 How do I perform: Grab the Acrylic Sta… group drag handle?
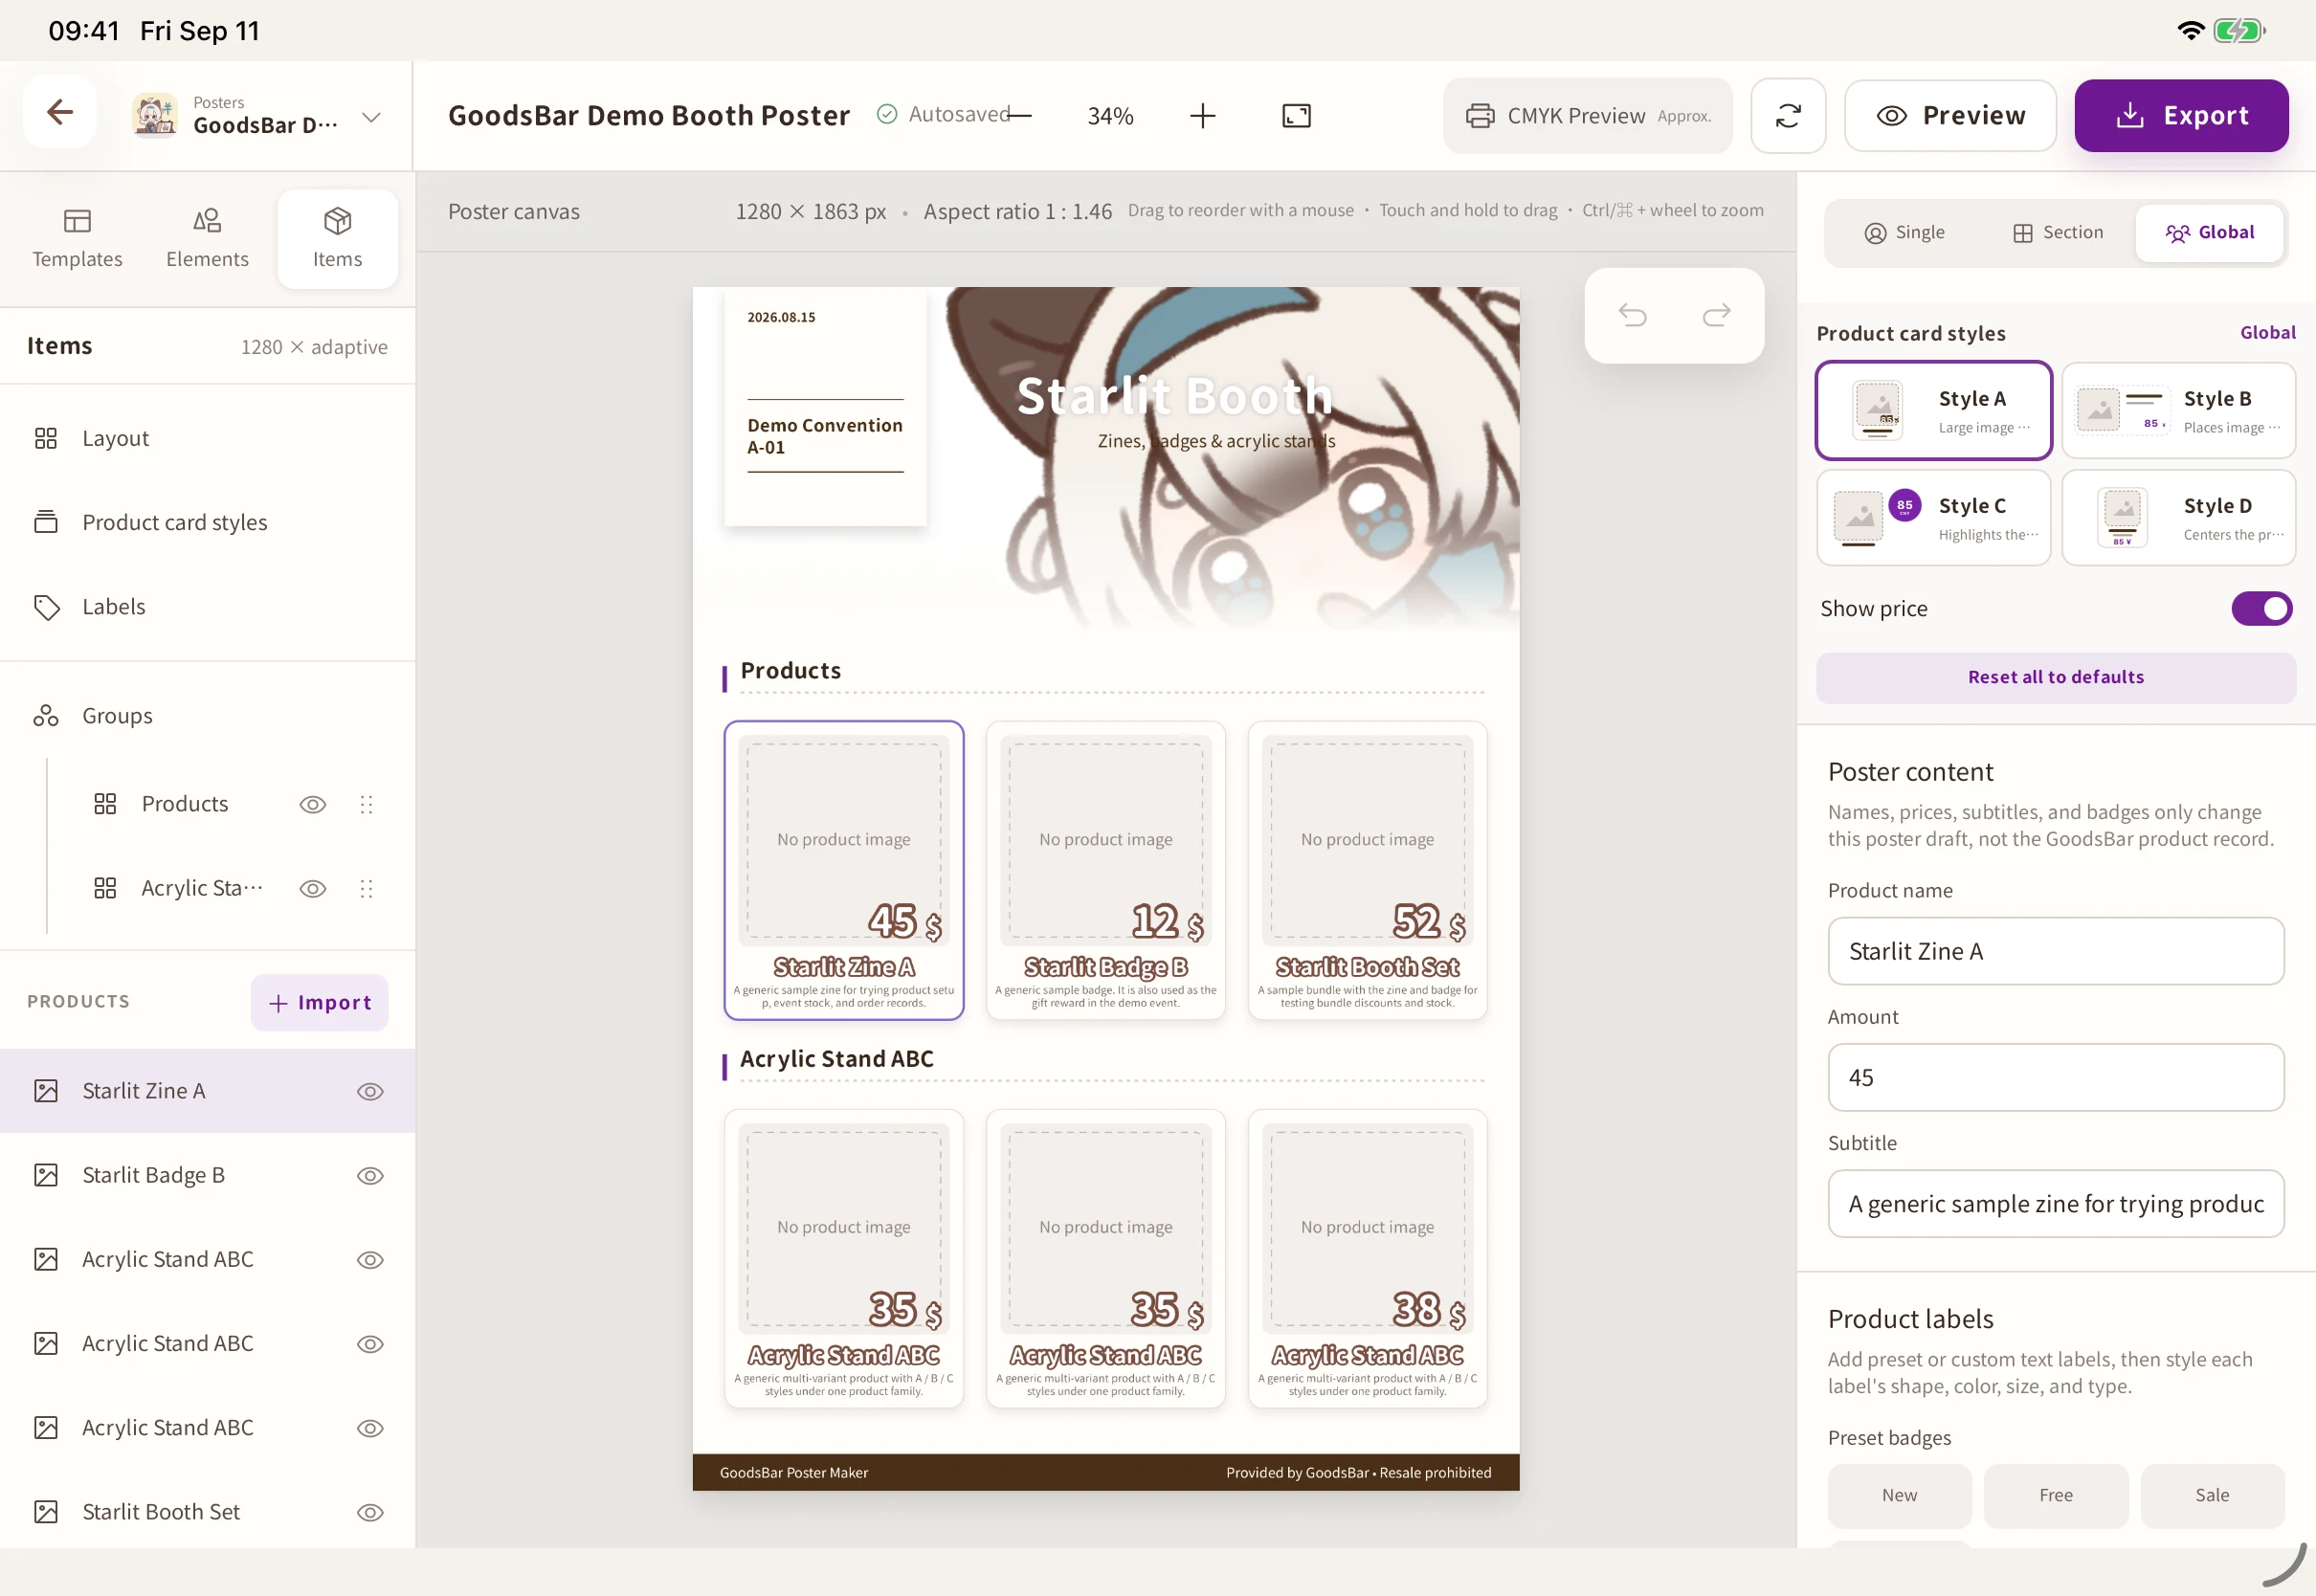[366, 888]
